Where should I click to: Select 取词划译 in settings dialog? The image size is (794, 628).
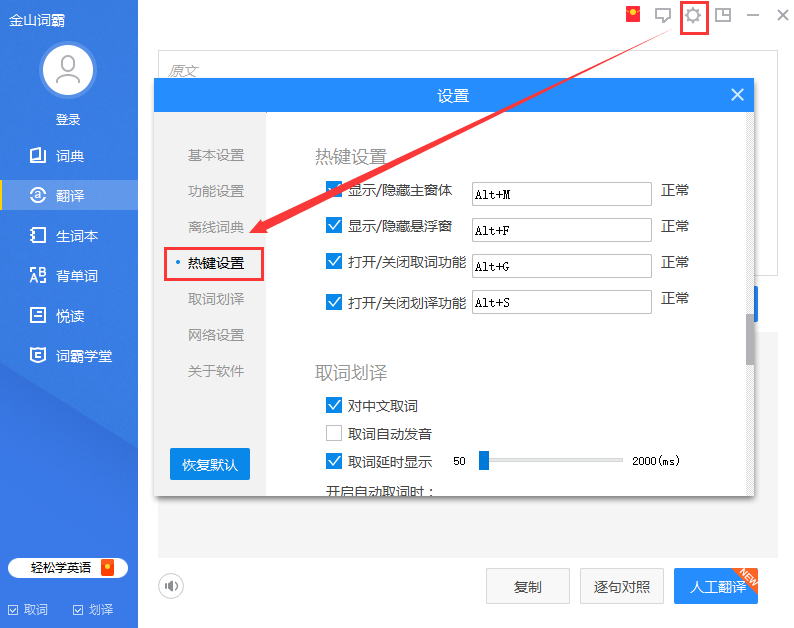click(216, 299)
